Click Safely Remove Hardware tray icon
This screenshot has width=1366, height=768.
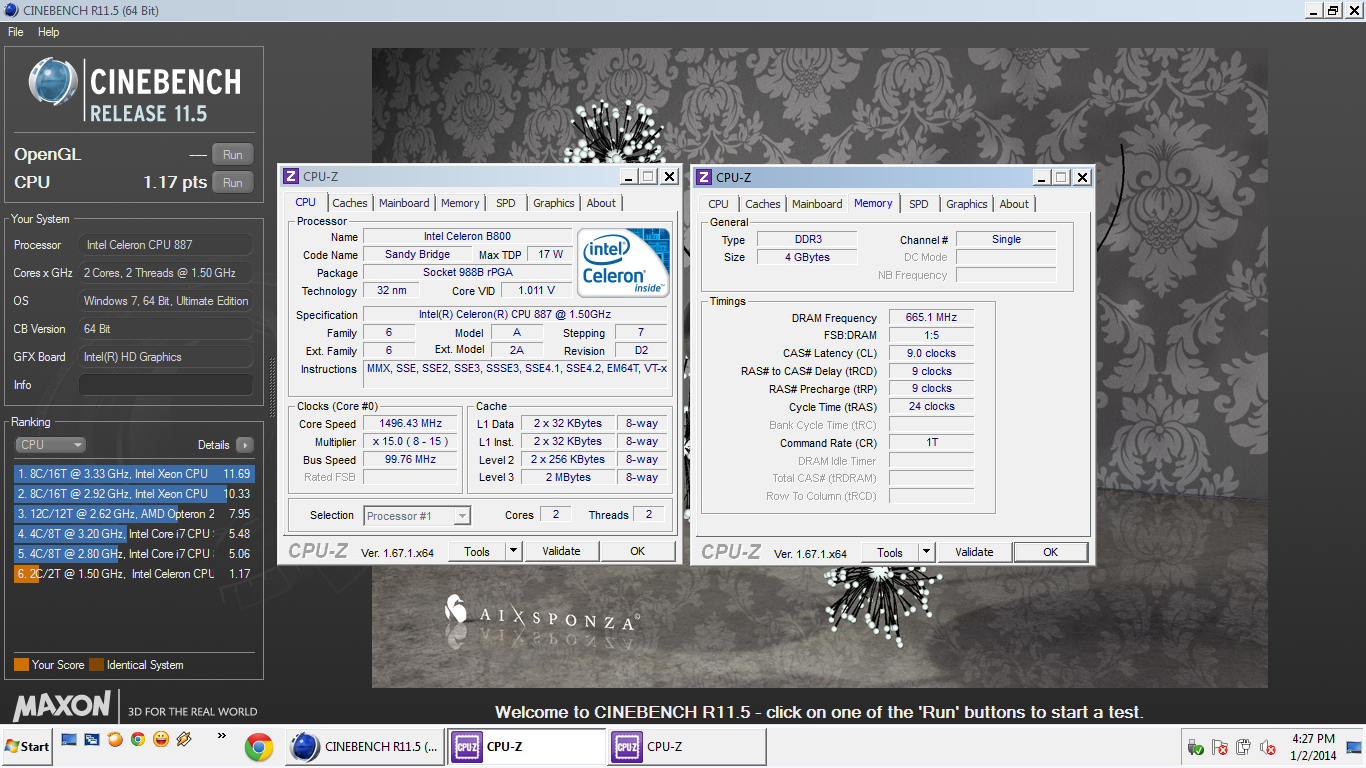[x=1195, y=747]
